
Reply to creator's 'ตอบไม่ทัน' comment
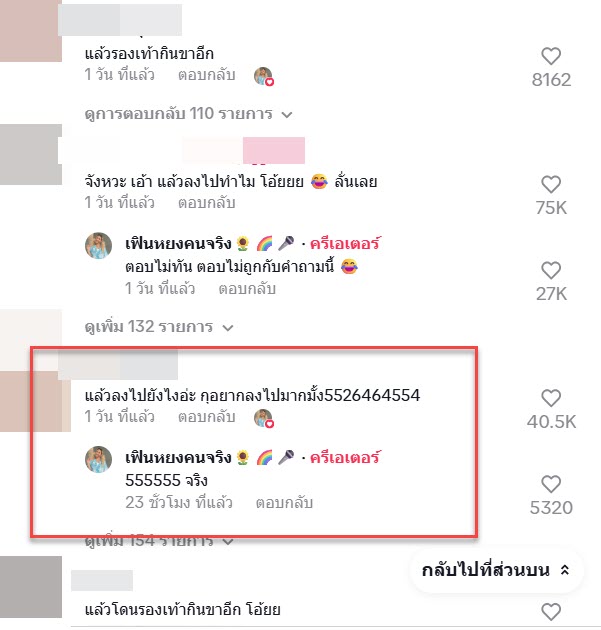[247, 289]
